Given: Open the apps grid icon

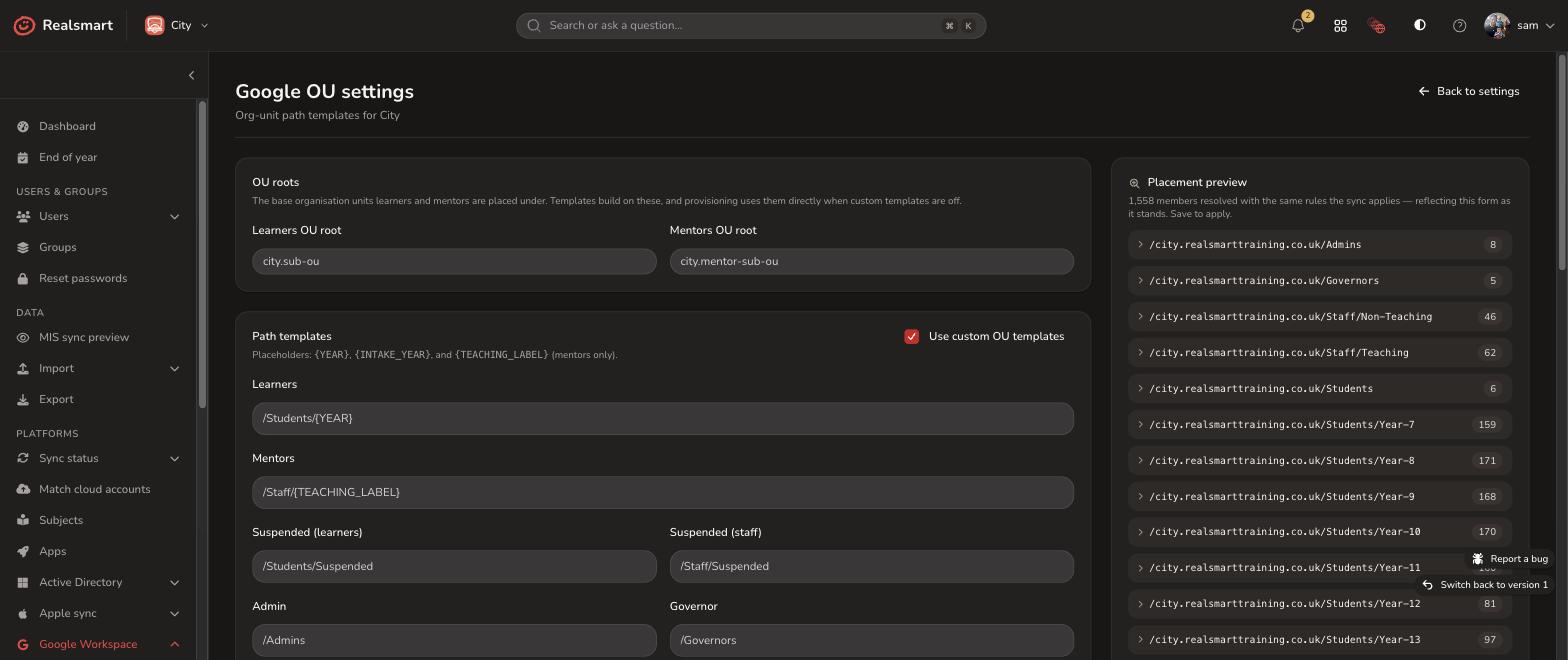Looking at the screenshot, I should click(x=1340, y=26).
